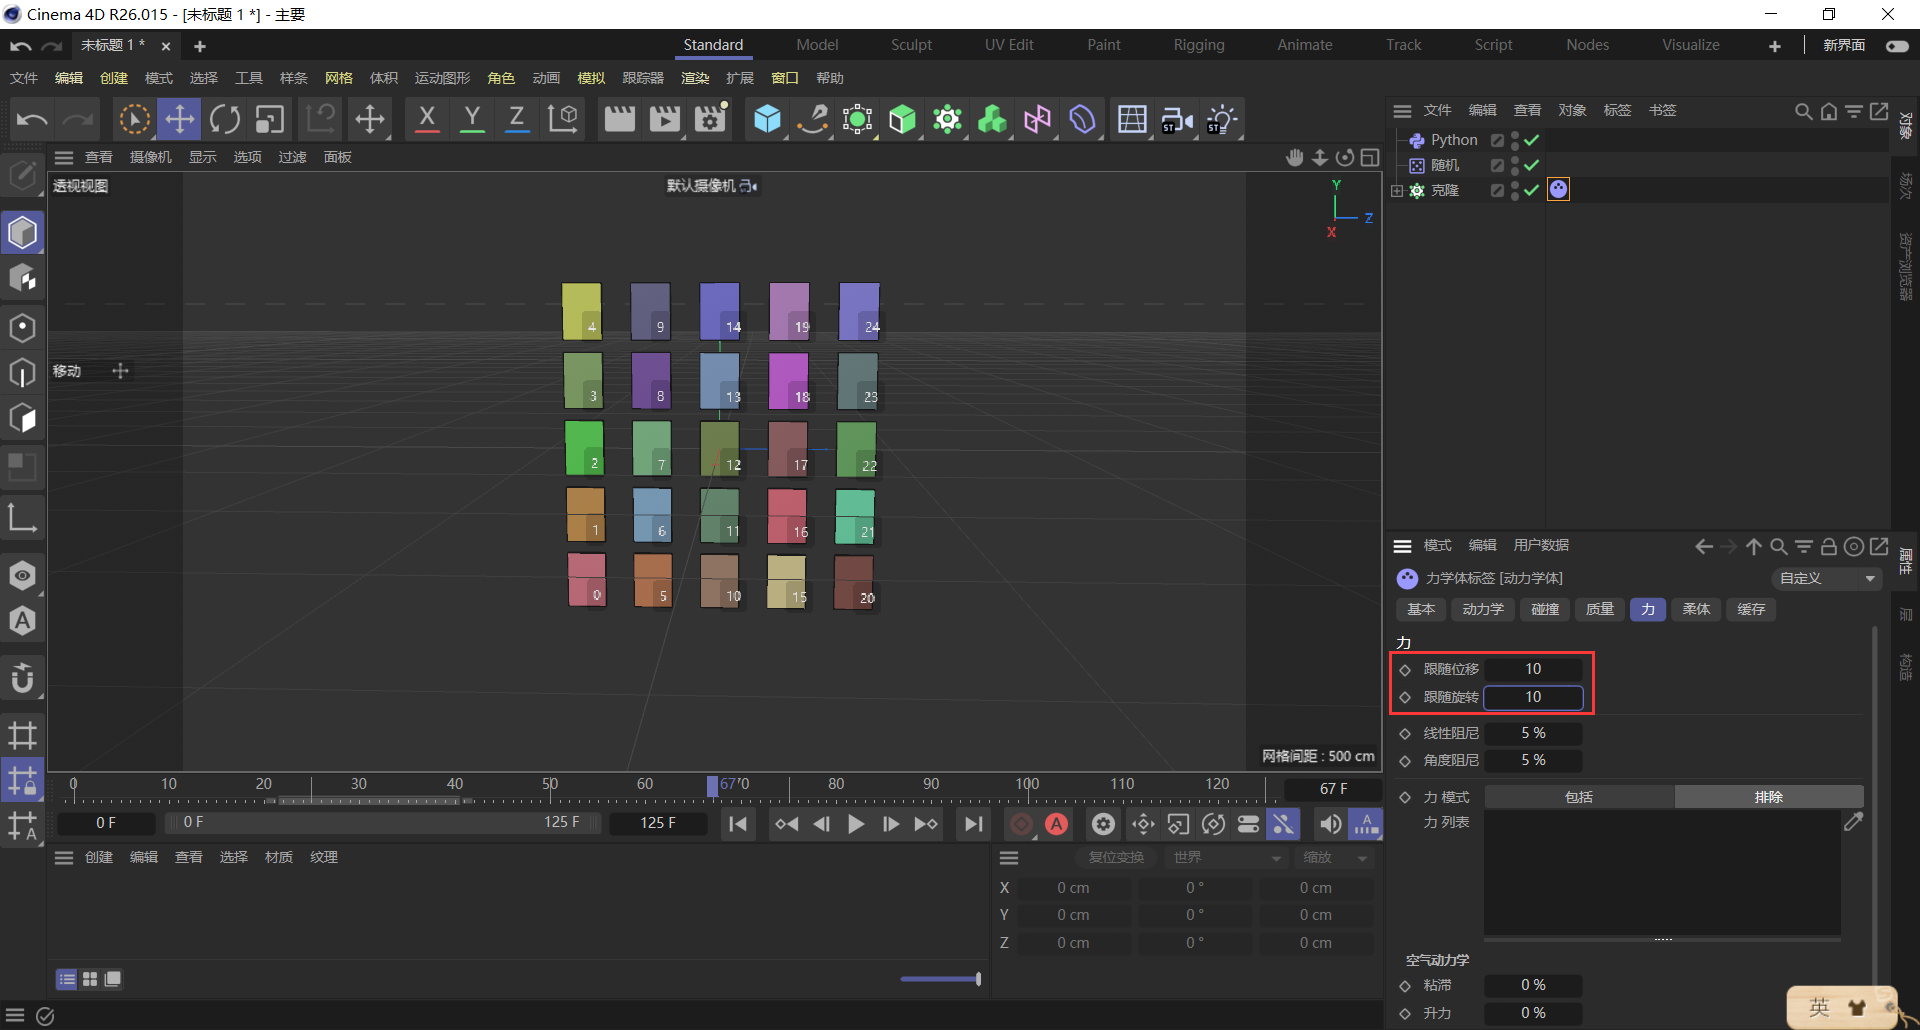Switch to Model mode in the left palette

[x=22, y=233]
